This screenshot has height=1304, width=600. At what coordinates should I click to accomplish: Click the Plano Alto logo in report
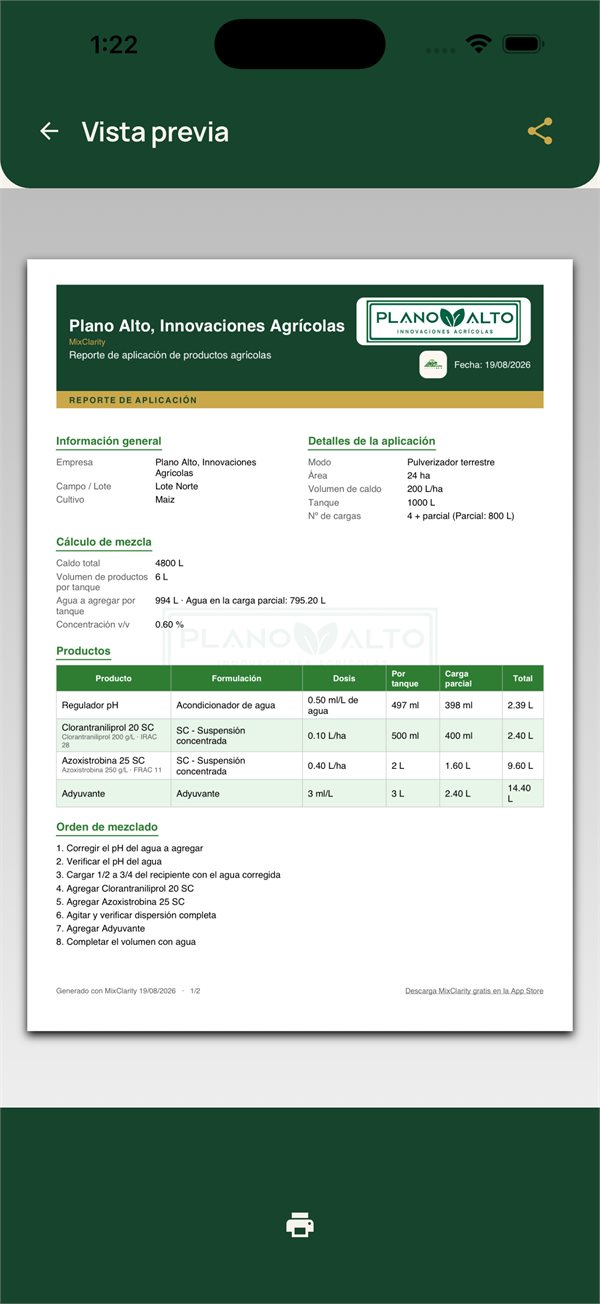(443, 321)
